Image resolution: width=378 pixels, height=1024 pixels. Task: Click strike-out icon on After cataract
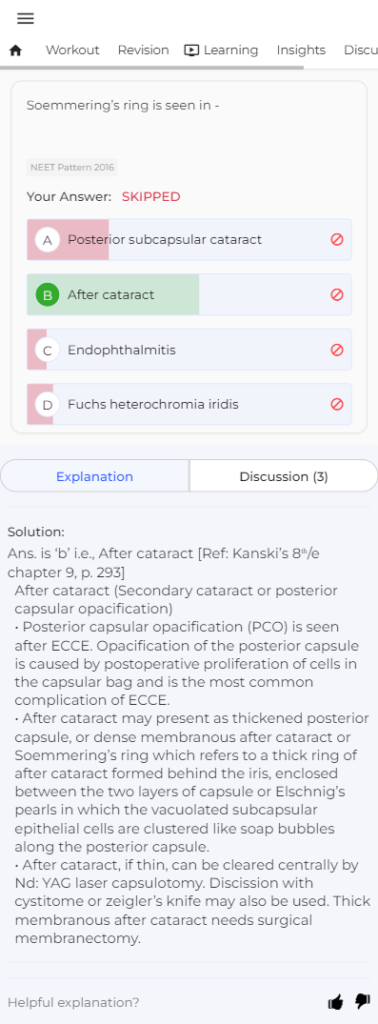pyautogui.click(x=337, y=295)
